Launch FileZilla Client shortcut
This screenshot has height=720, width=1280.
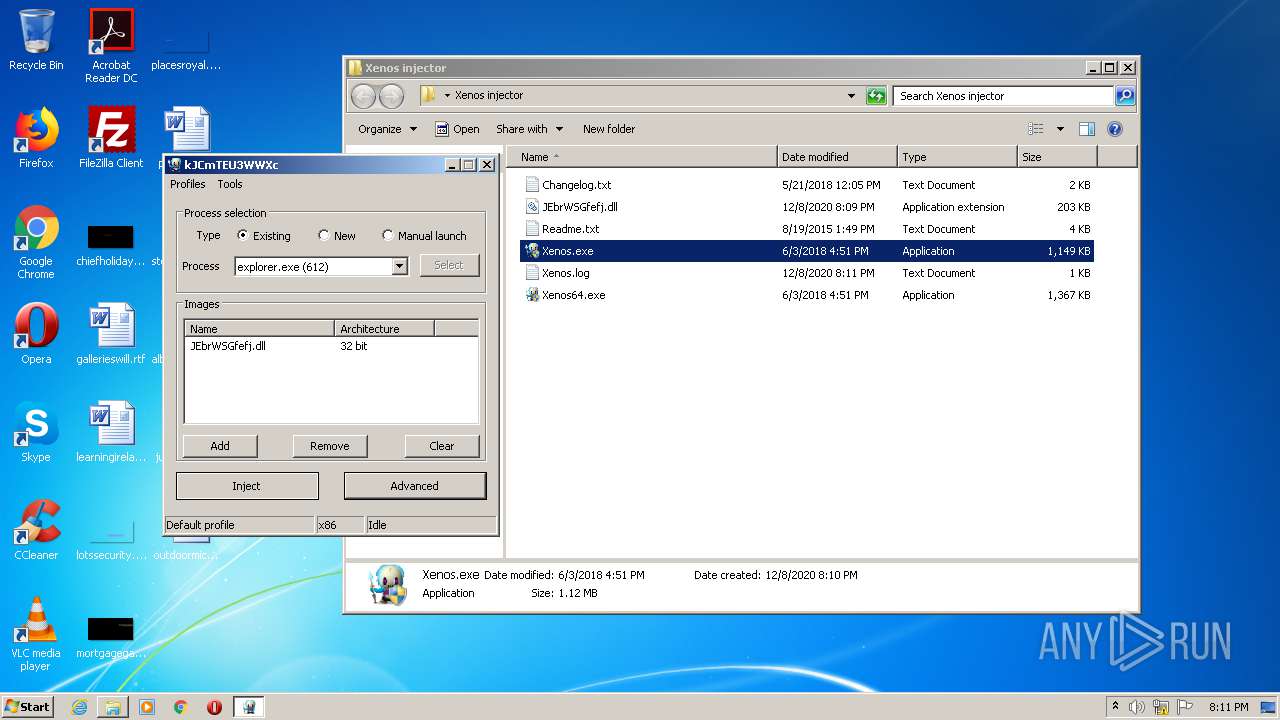tap(111, 138)
